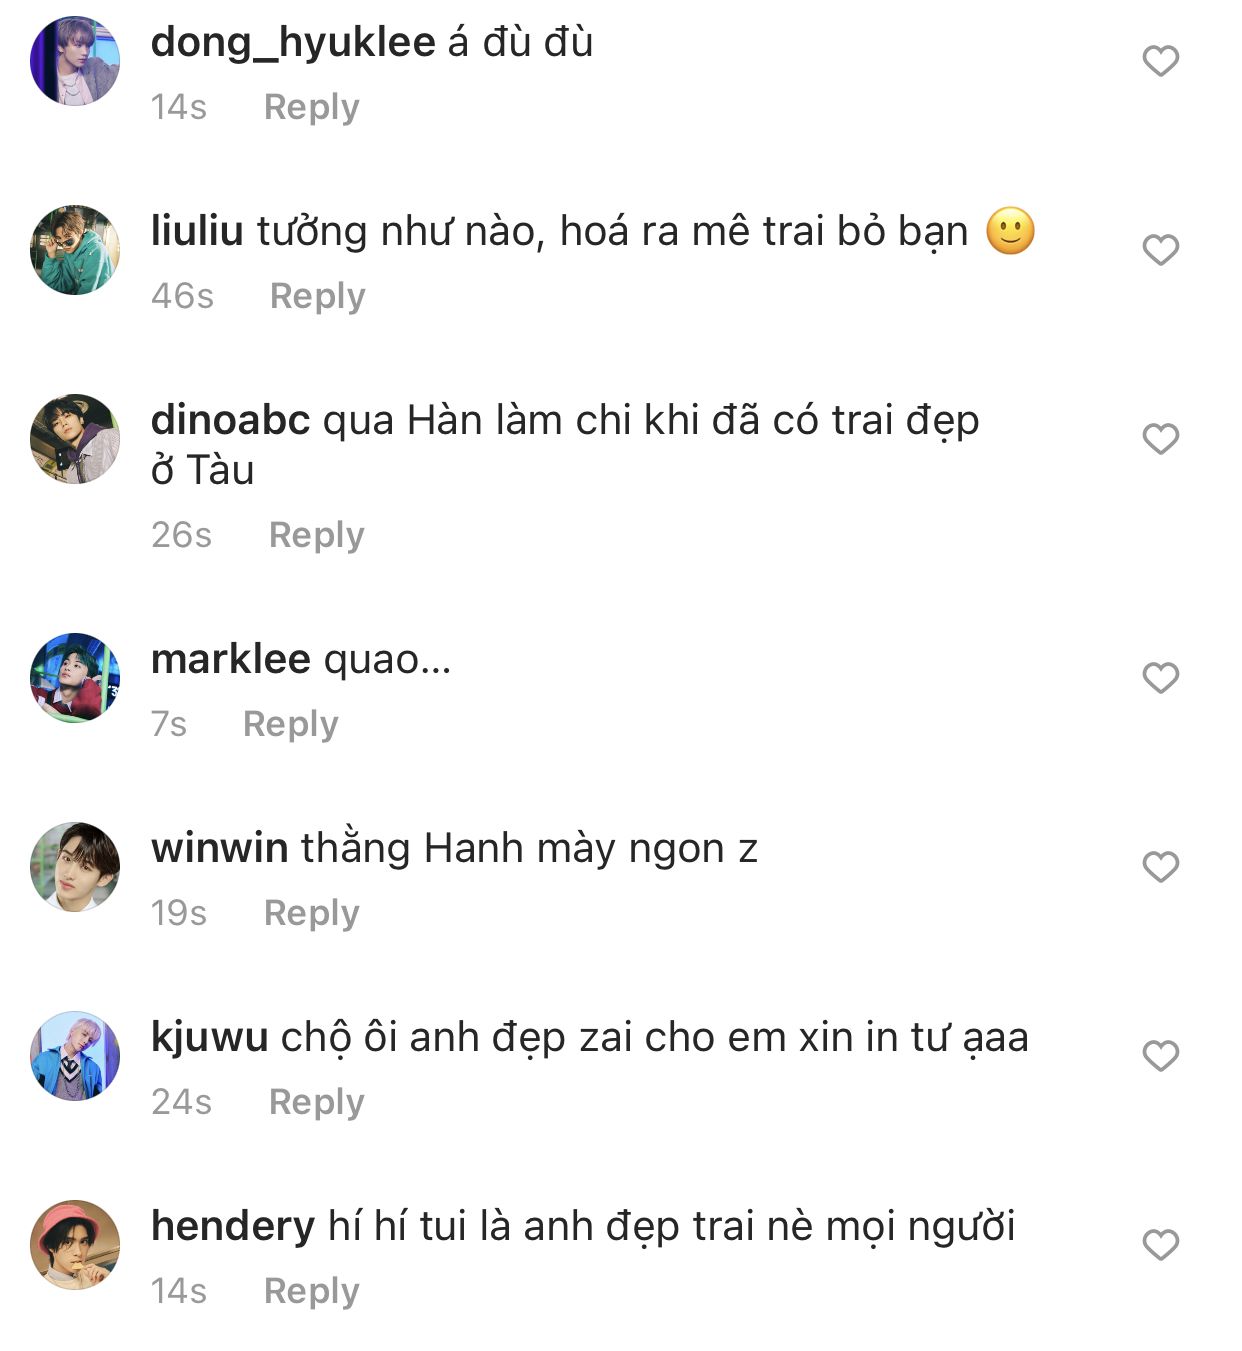The height and width of the screenshot is (1351, 1242).
Task: Reply to marklee's comment
Action: 290,724
